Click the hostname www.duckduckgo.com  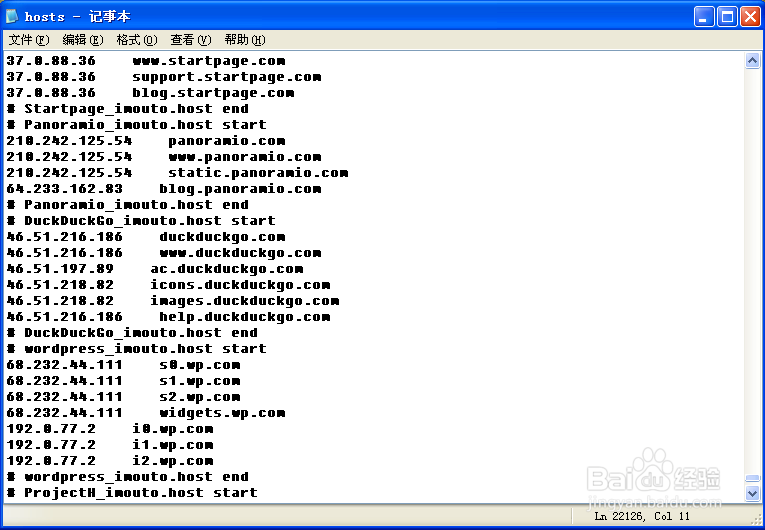pos(241,253)
